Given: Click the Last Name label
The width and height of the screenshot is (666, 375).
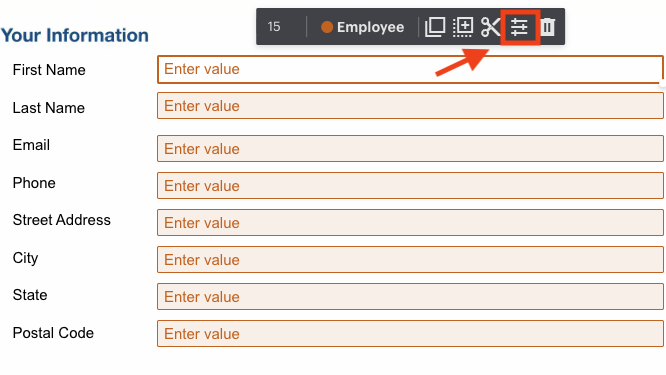Looking at the screenshot, I should [48, 108].
